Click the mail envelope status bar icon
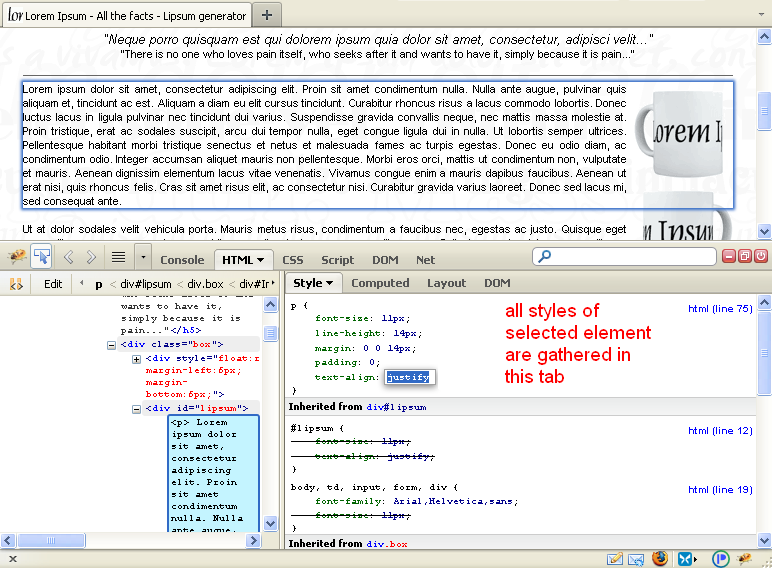The width and height of the screenshot is (772, 568). 636,560
